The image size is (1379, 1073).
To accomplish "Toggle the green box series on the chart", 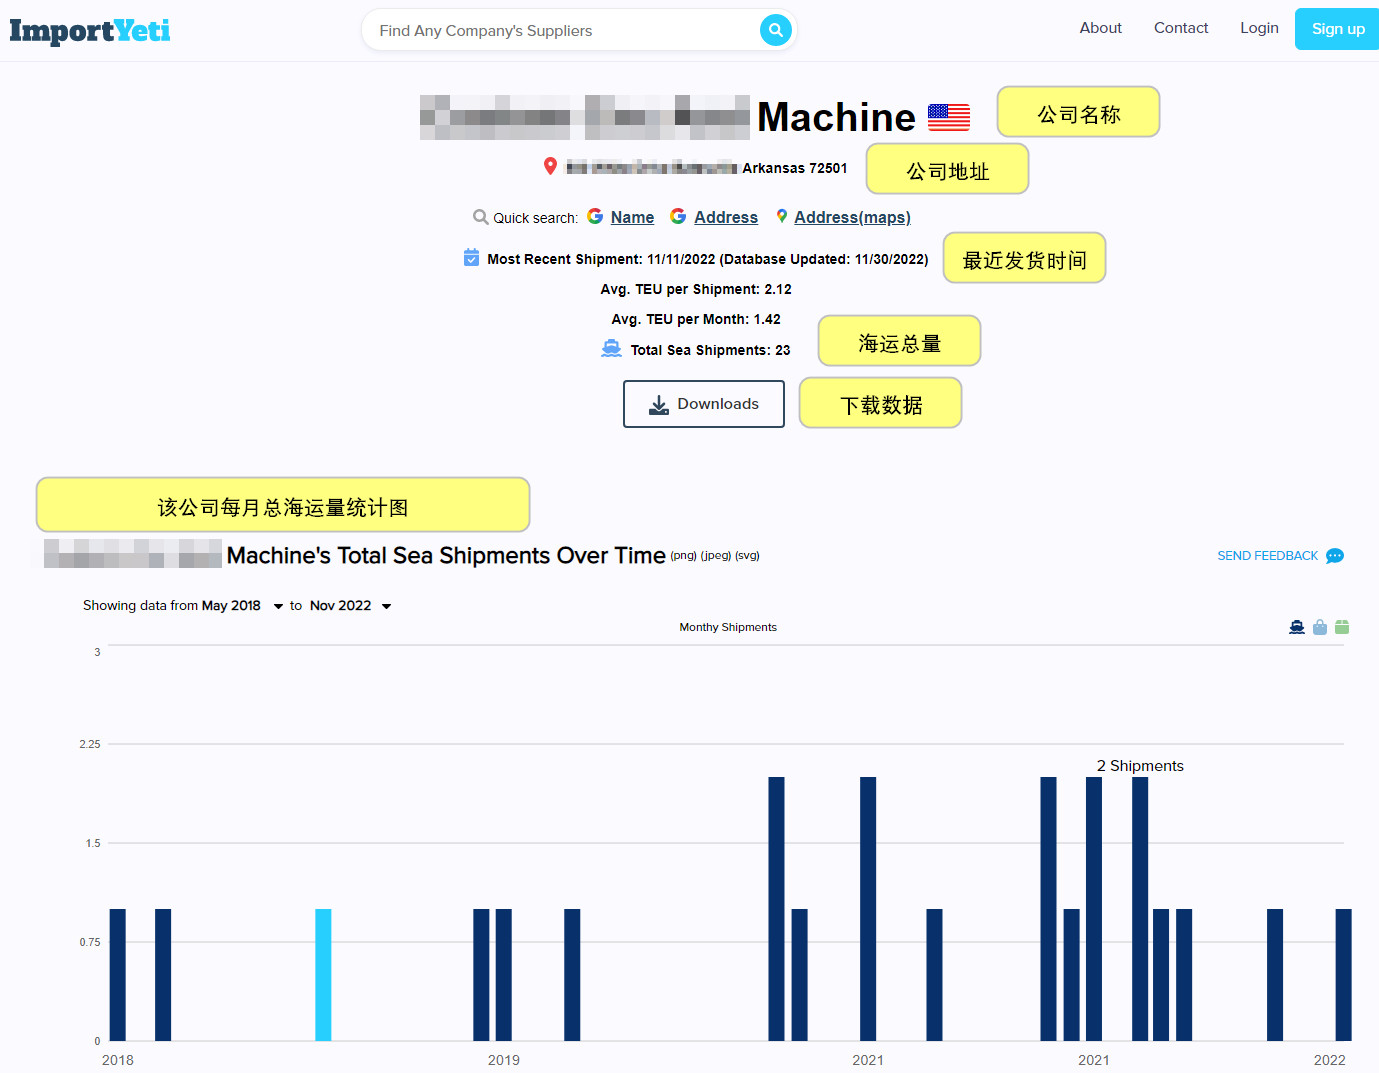I will [1342, 626].
